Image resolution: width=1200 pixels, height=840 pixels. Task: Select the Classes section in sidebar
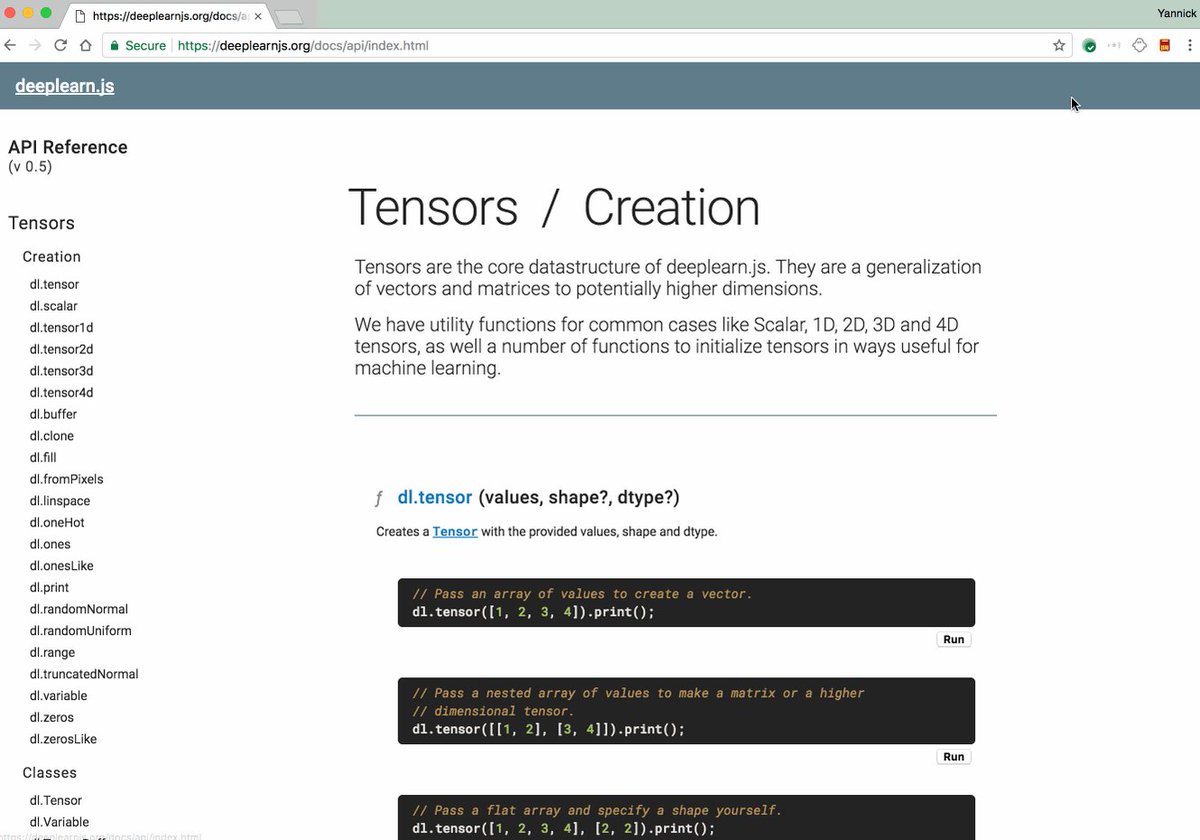[x=50, y=773]
